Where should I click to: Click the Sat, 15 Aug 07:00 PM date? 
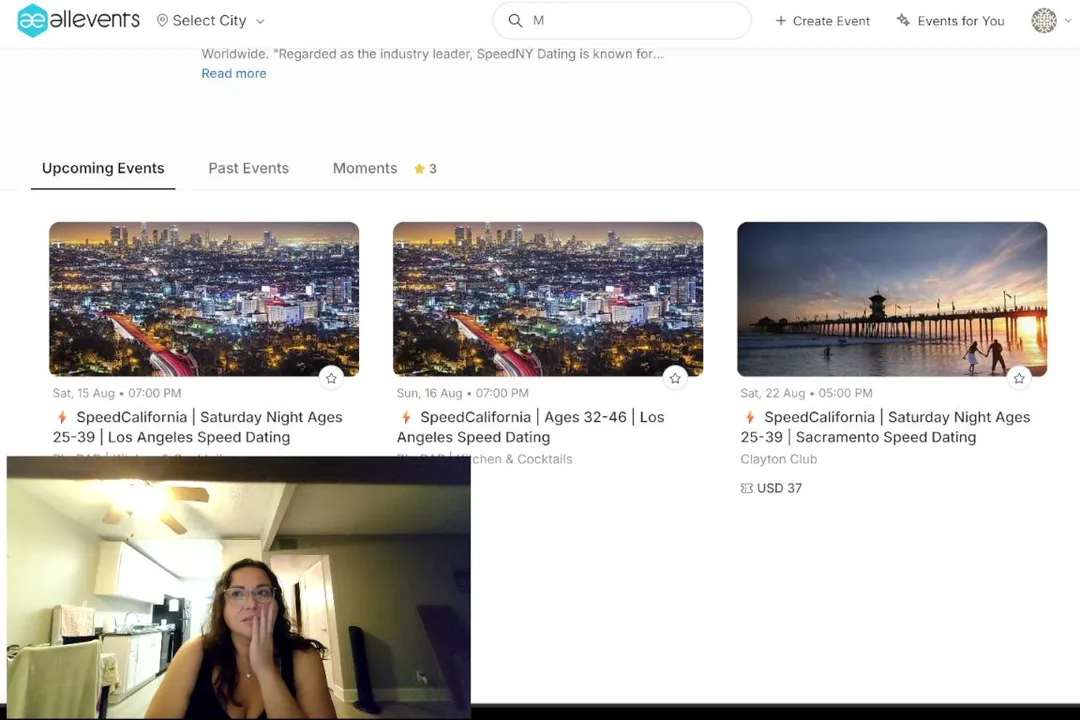pyautogui.click(x=117, y=393)
